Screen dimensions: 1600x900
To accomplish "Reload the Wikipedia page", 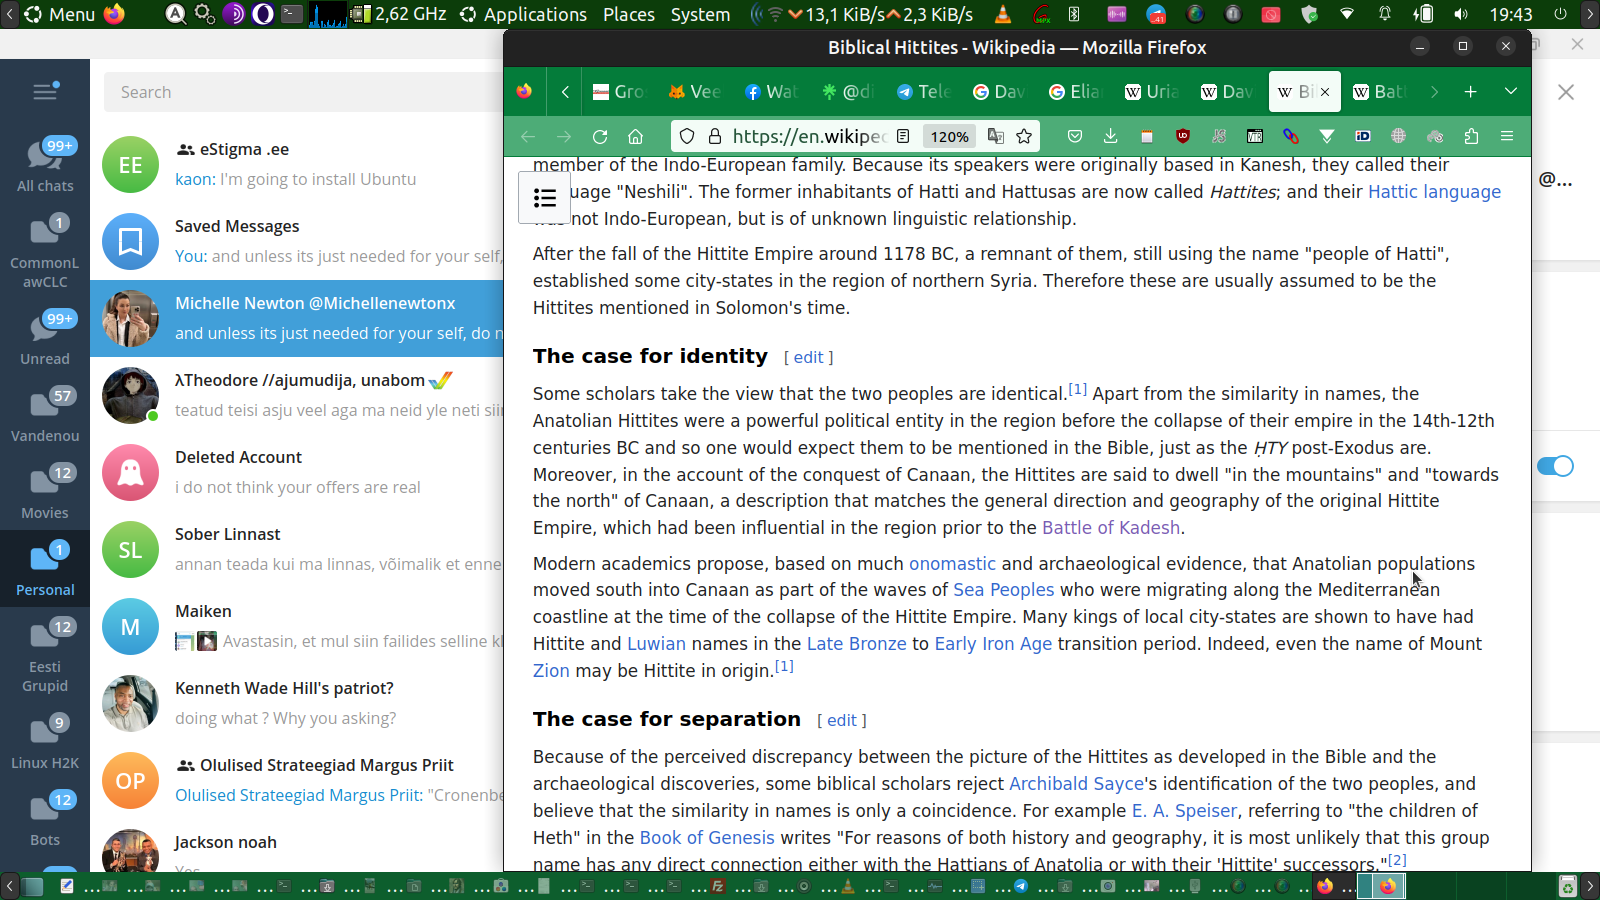I will pyautogui.click(x=600, y=137).
